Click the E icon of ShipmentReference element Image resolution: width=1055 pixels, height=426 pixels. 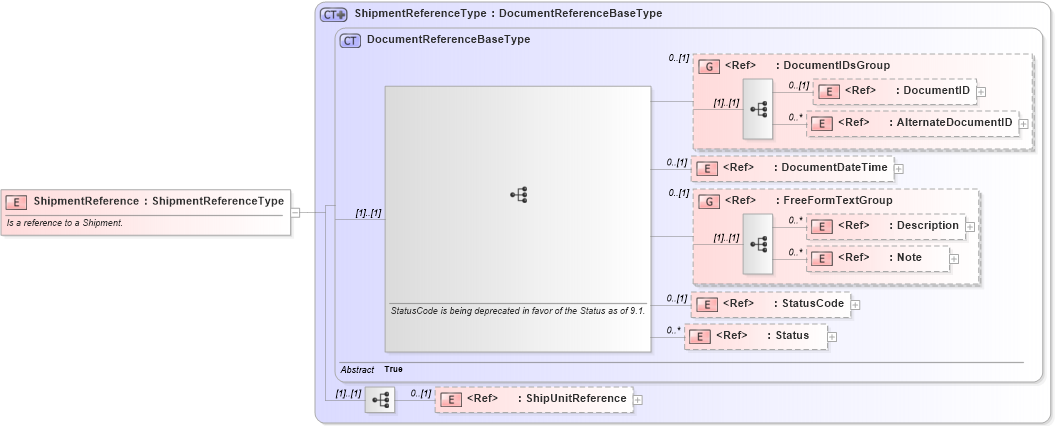[x=16, y=201]
